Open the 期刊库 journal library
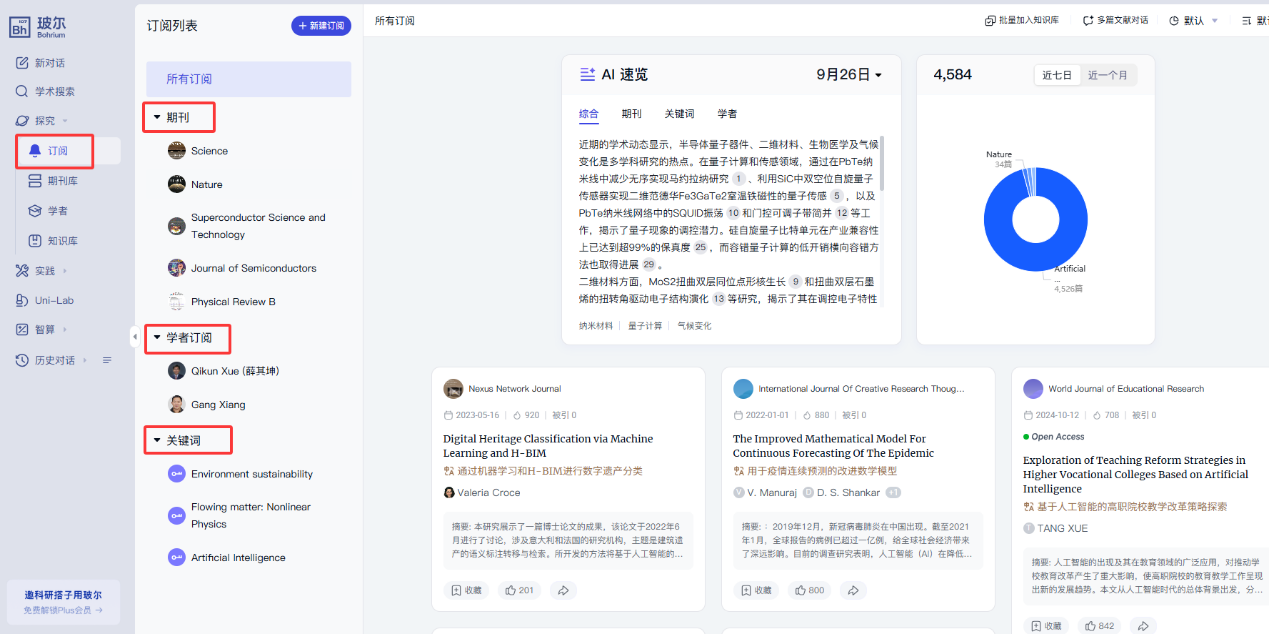 tap(62, 181)
